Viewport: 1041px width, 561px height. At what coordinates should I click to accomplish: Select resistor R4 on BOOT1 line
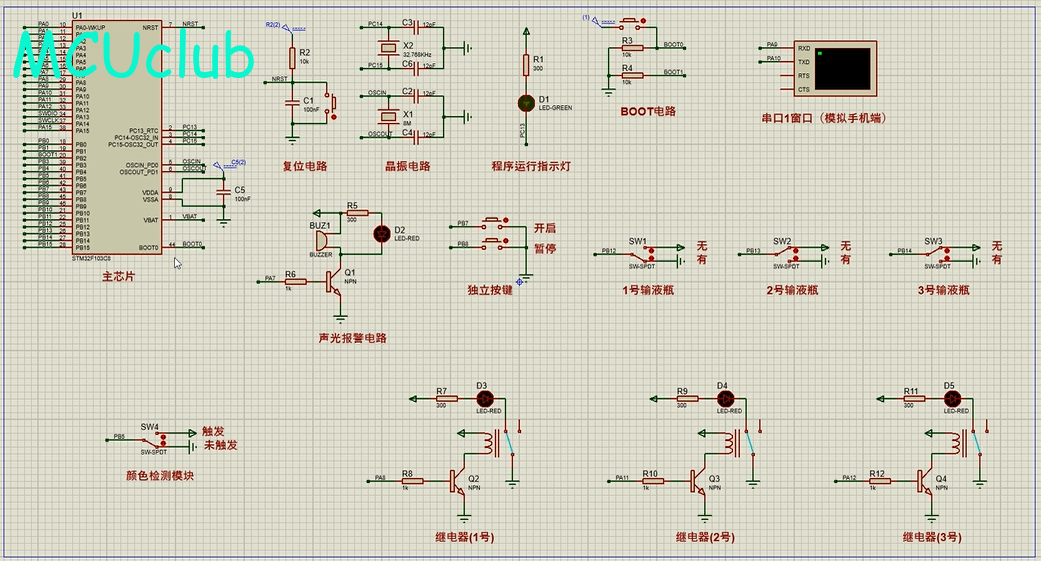(632, 76)
